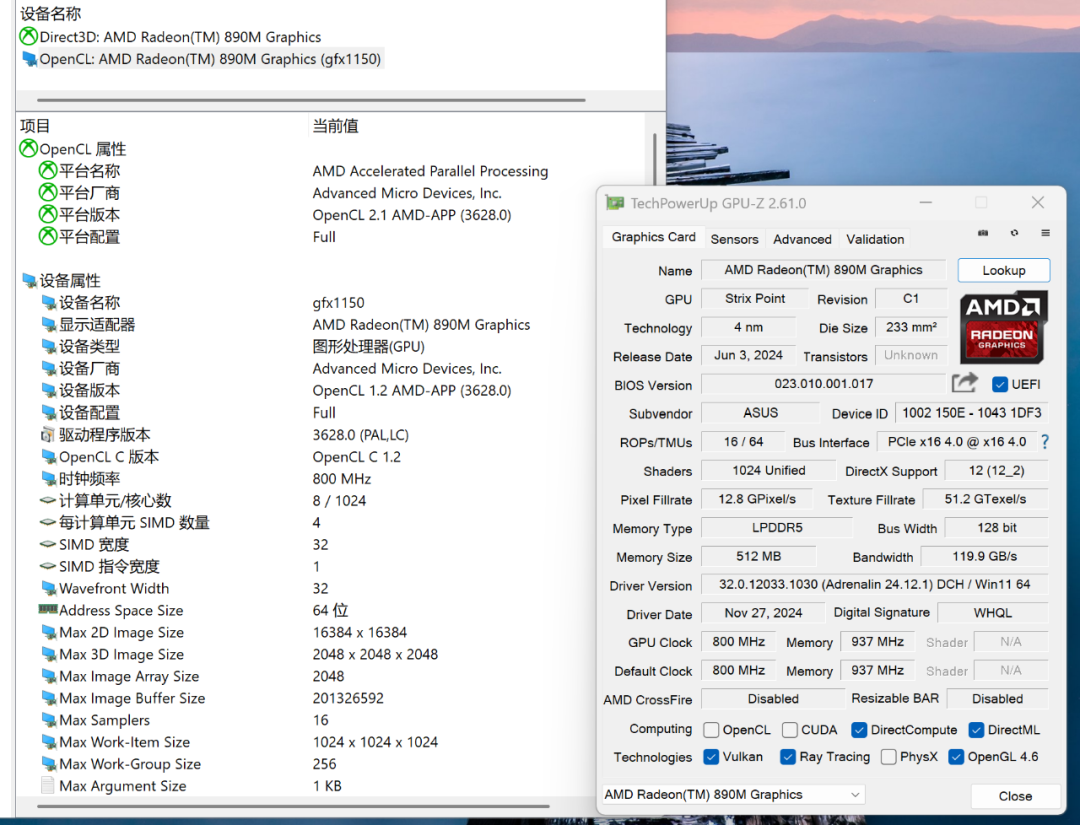Click icon beside 平台版本

tap(48, 214)
